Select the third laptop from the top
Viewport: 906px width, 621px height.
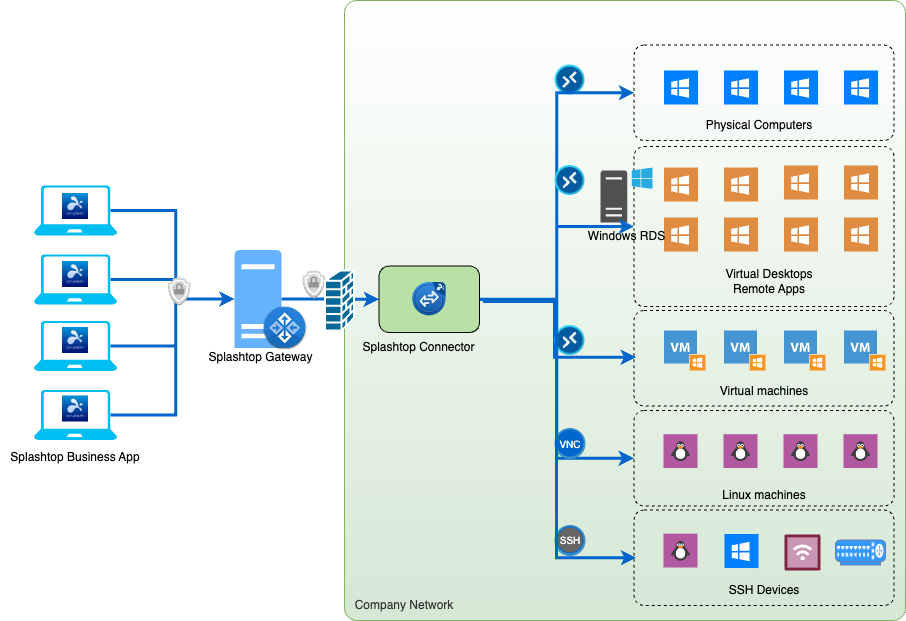[76, 346]
